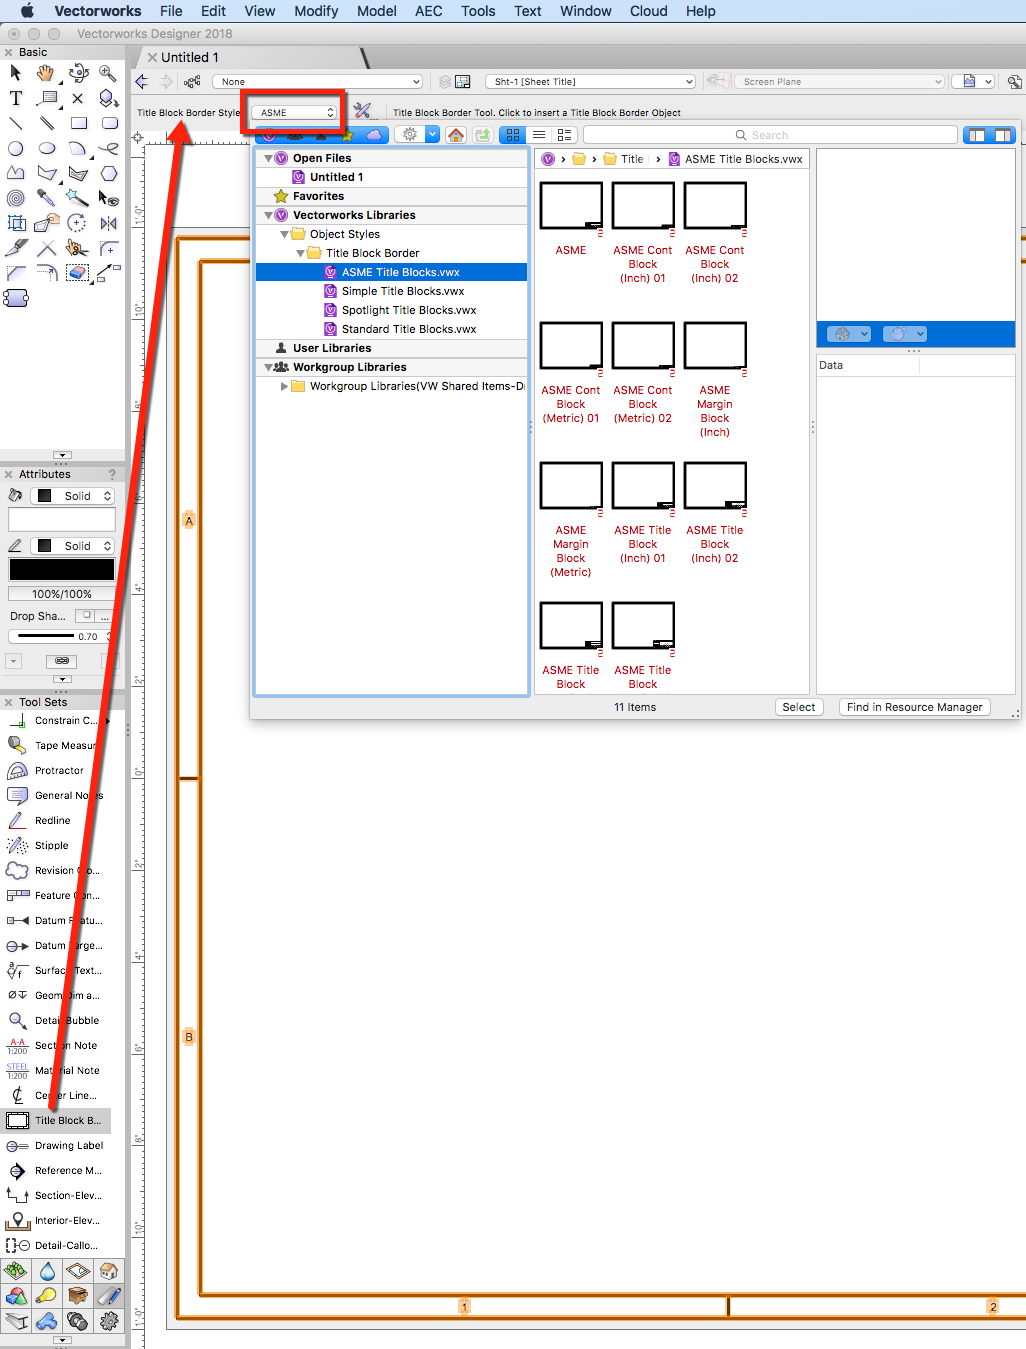This screenshot has width=1026, height=1349.
Task: Open the Building Shell house tool set
Action: click(x=109, y=1271)
